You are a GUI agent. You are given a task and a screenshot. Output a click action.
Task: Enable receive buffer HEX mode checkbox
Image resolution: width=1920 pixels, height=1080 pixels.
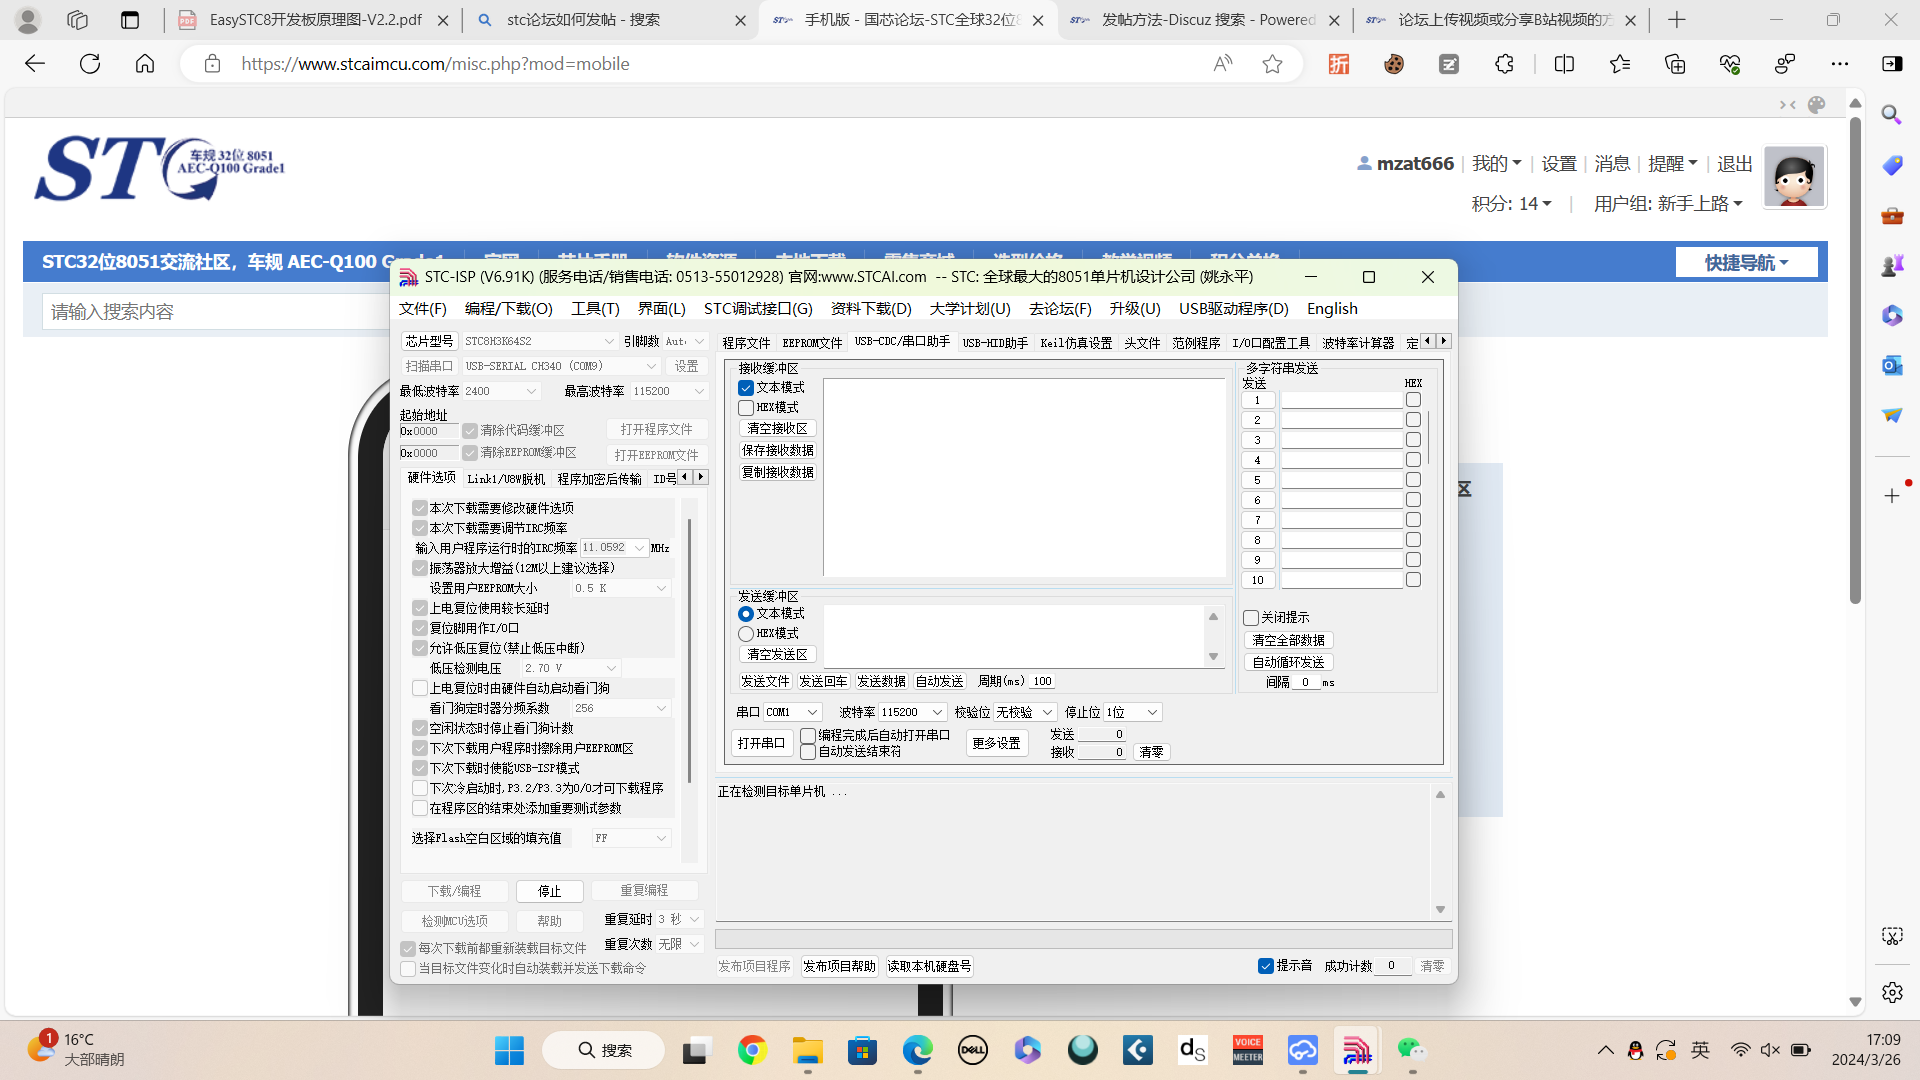tap(746, 408)
